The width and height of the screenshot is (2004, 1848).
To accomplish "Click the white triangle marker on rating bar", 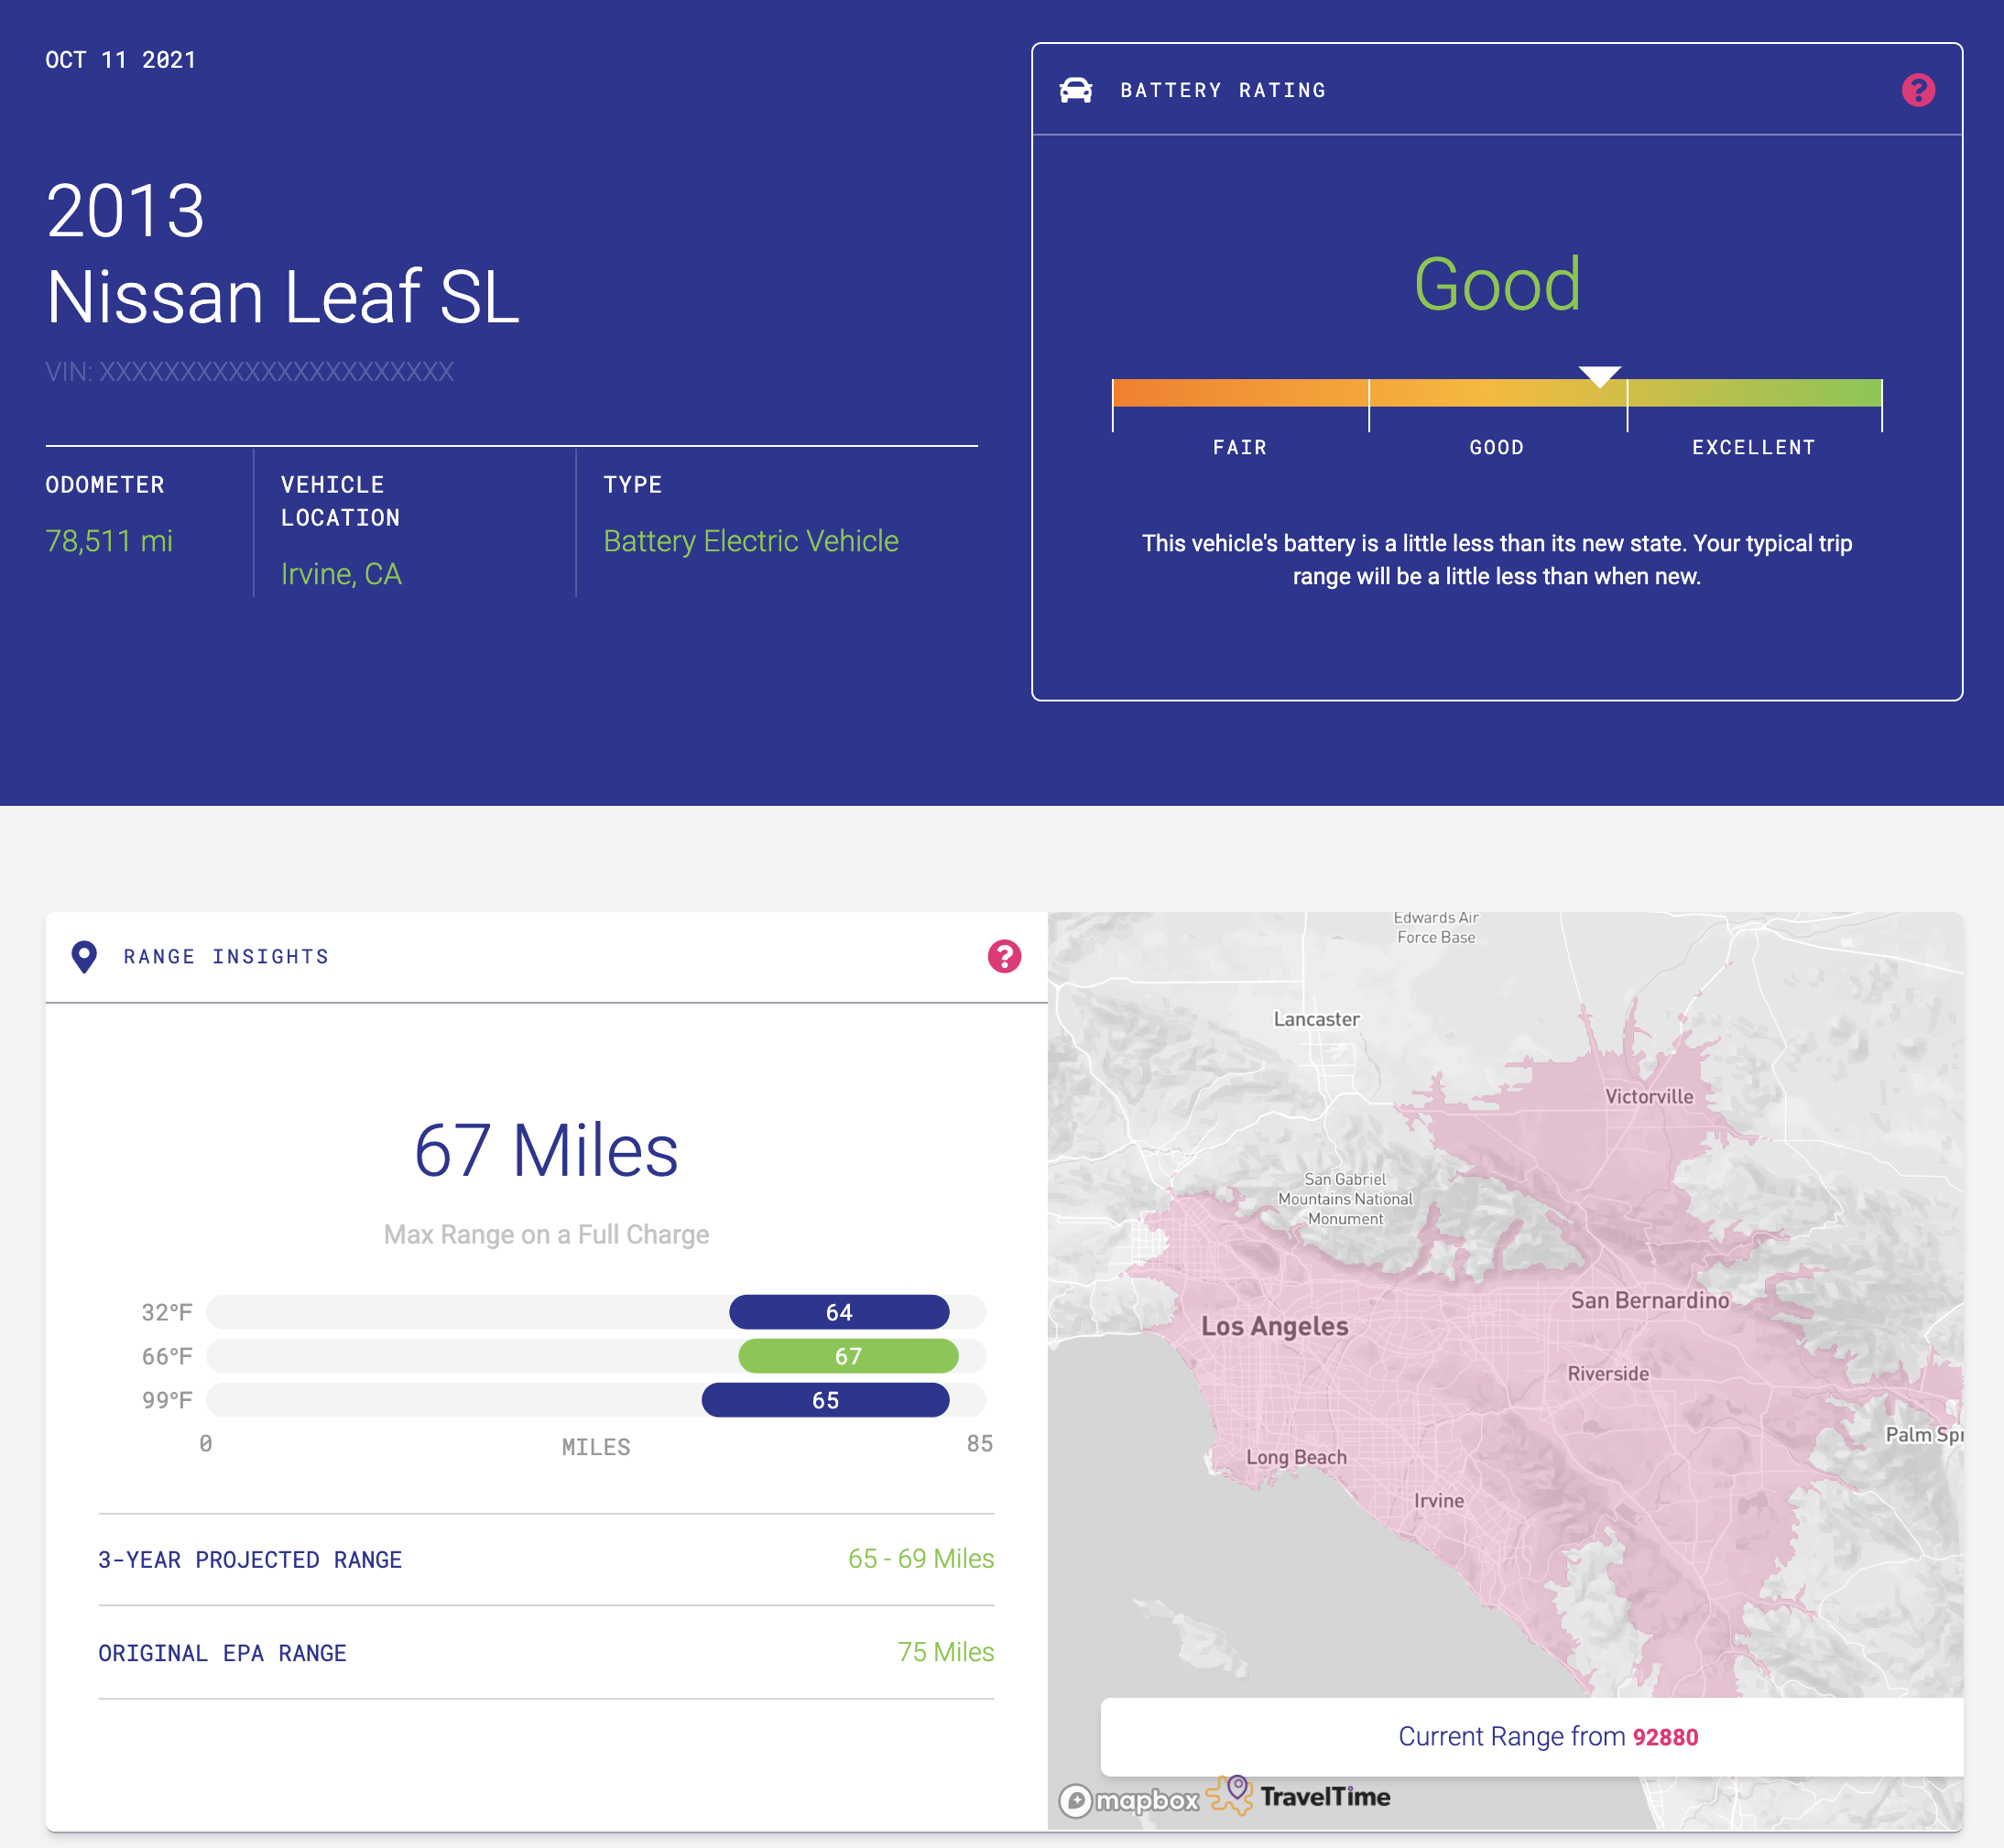I will (x=1599, y=376).
